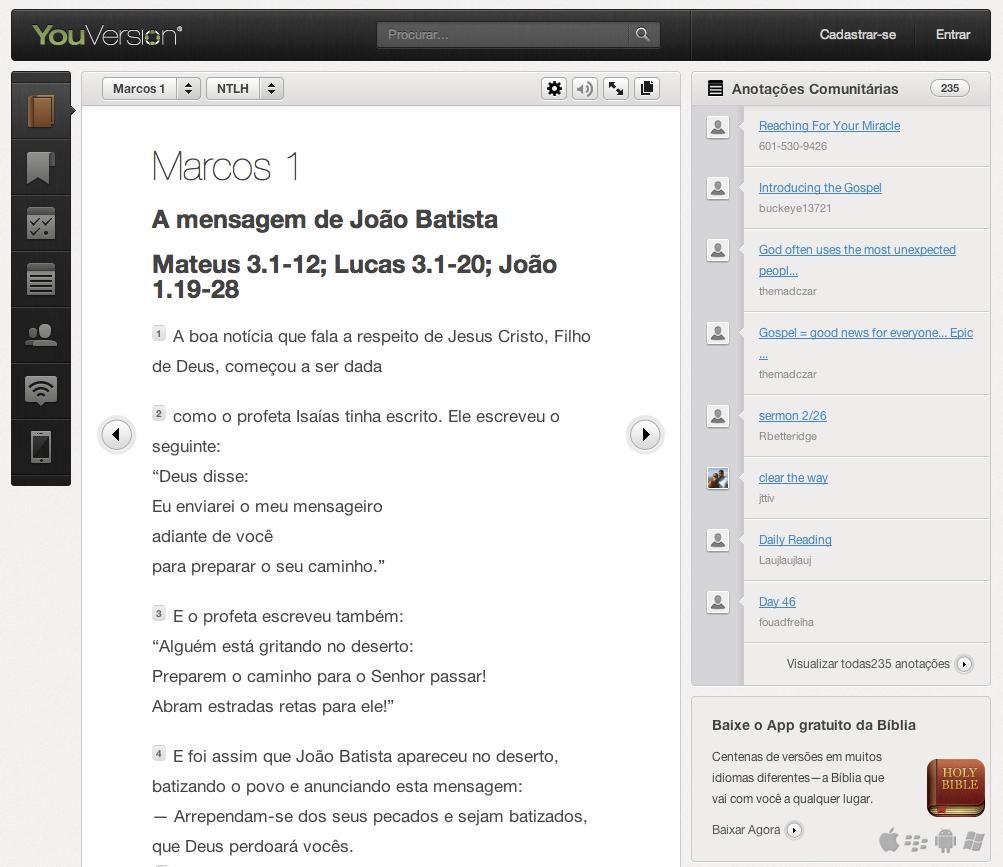Open the NTLH version selector
Viewport: 1003px width, 867px height.
point(245,88)
